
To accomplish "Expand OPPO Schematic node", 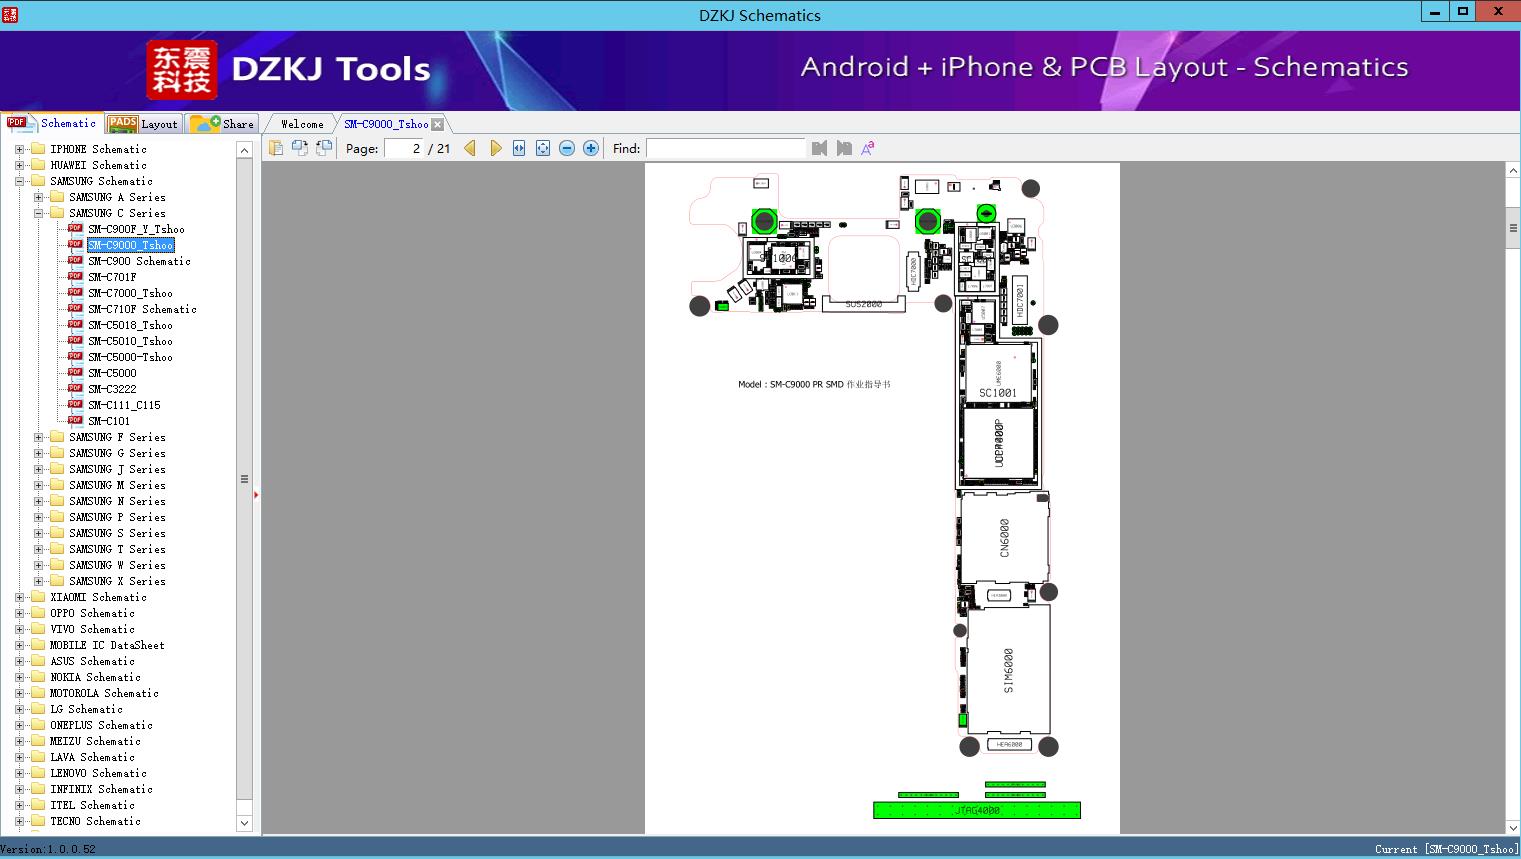I will coord(19,613).
